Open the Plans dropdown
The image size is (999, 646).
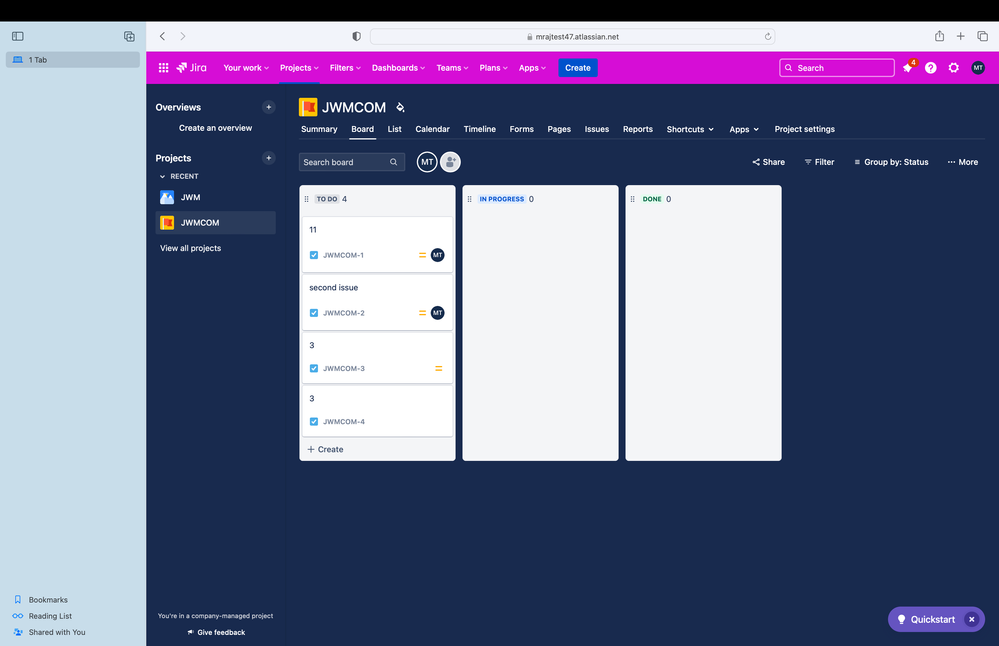tap(493, 68)
